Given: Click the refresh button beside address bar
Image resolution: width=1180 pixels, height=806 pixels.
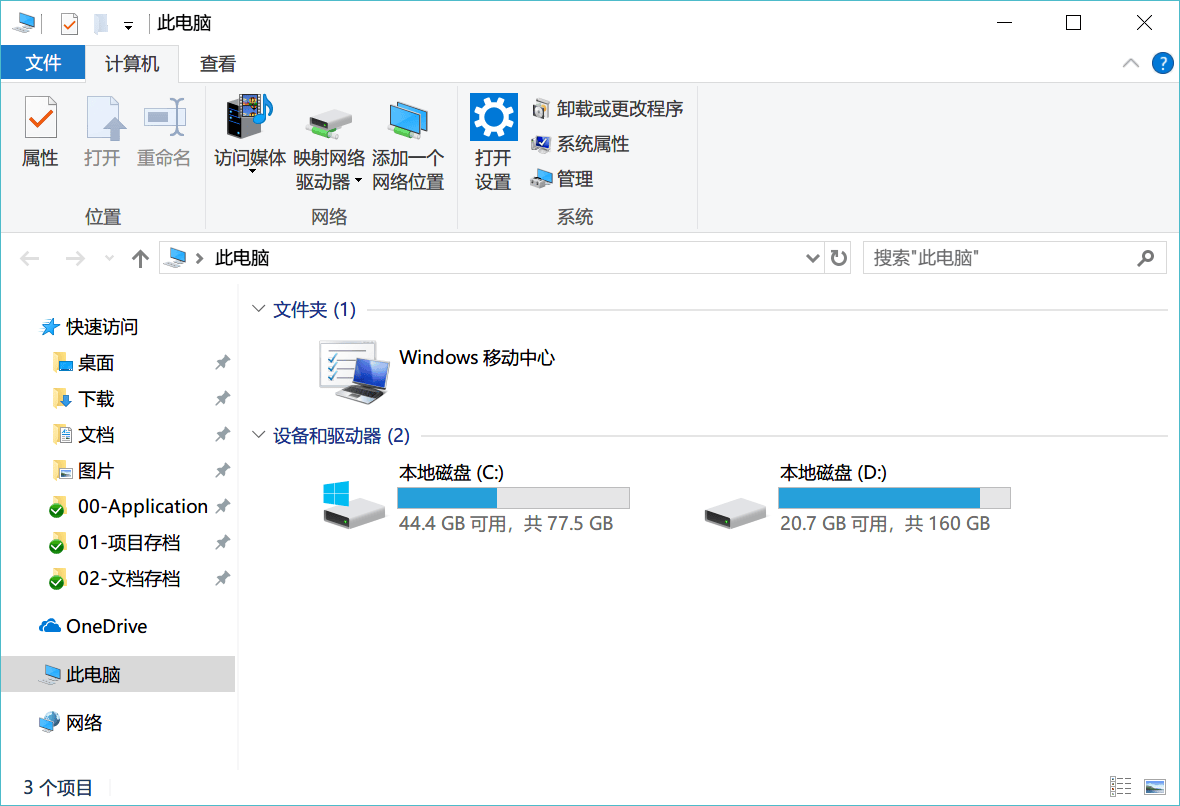Looking at the screenshot, I should tap(839, 258).
